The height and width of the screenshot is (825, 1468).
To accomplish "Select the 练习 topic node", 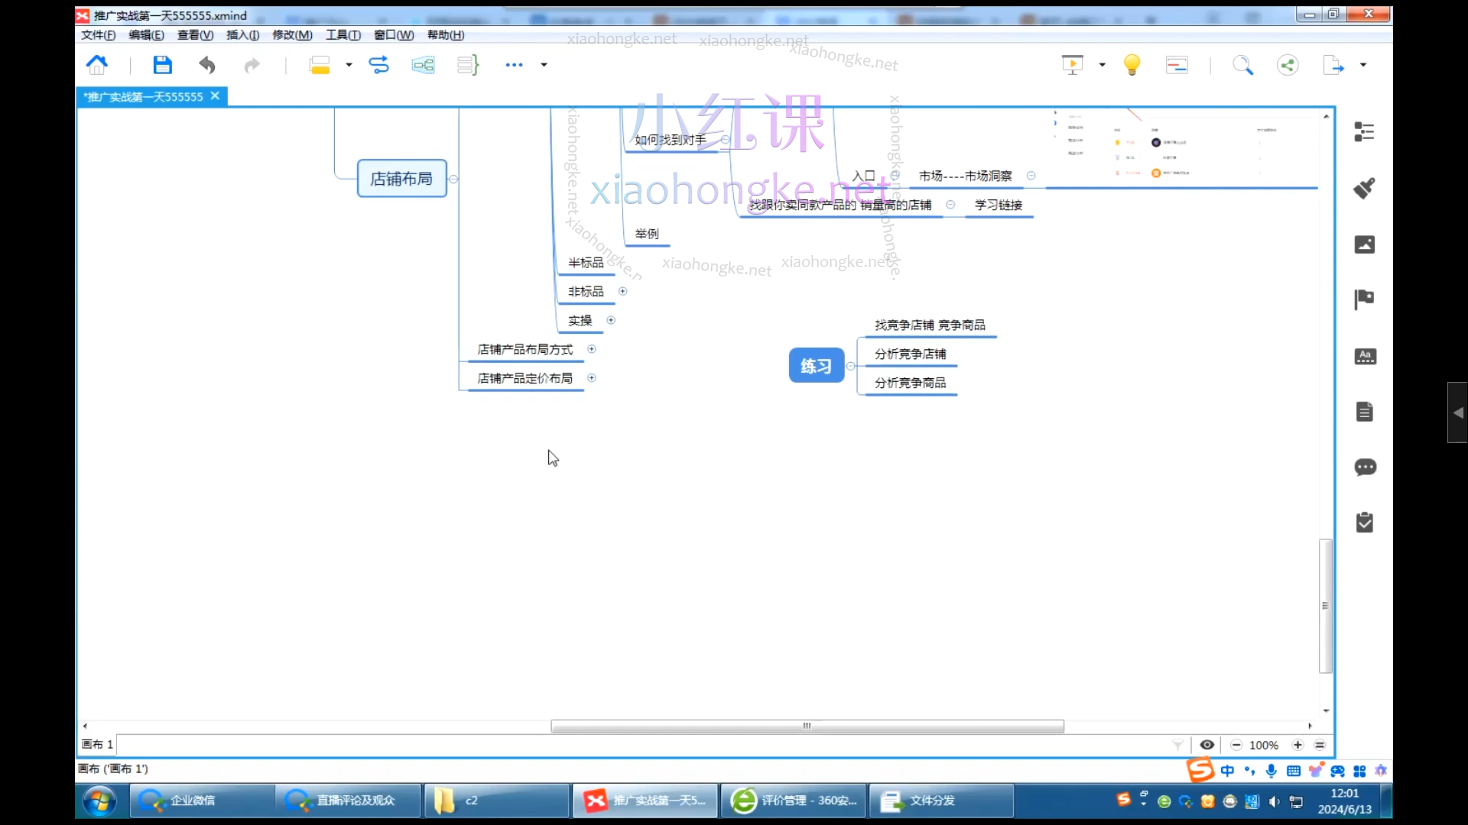I will 816,366.
